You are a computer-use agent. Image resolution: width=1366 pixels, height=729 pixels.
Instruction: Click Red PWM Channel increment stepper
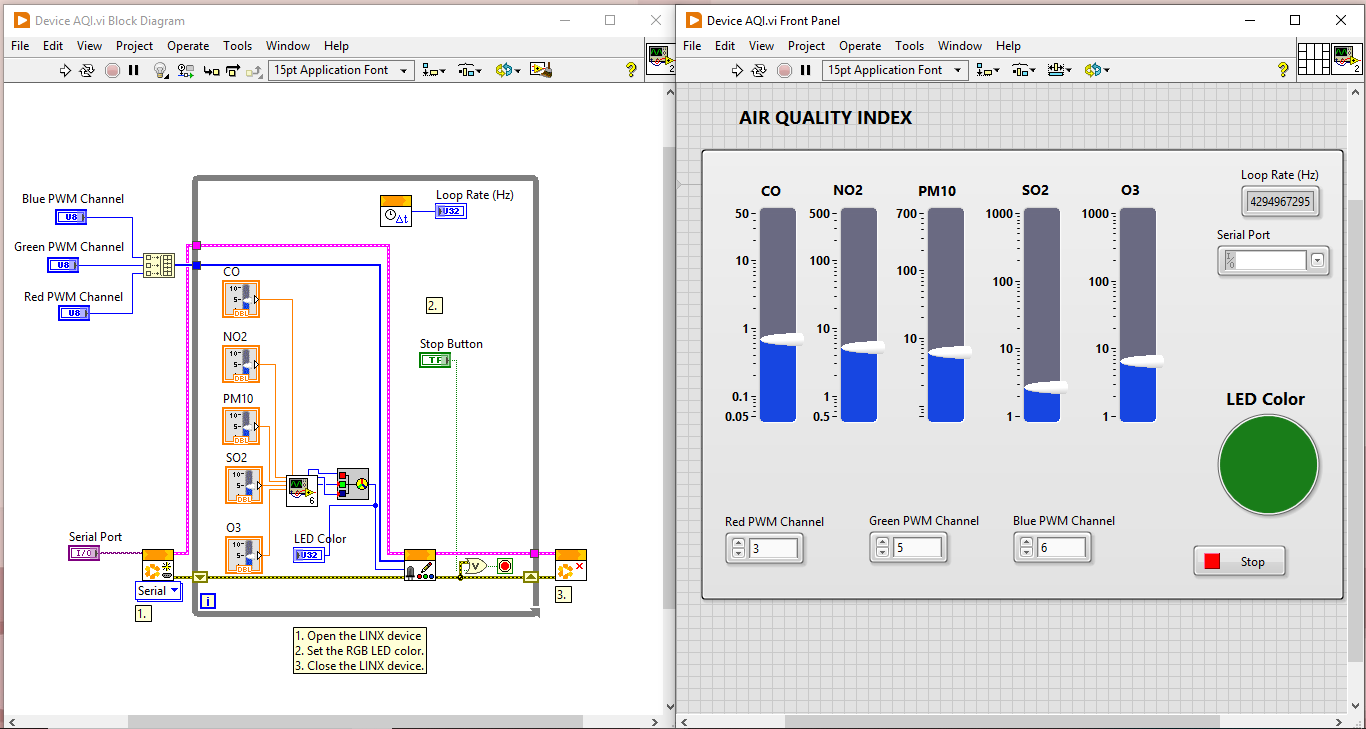coord(738,543)
